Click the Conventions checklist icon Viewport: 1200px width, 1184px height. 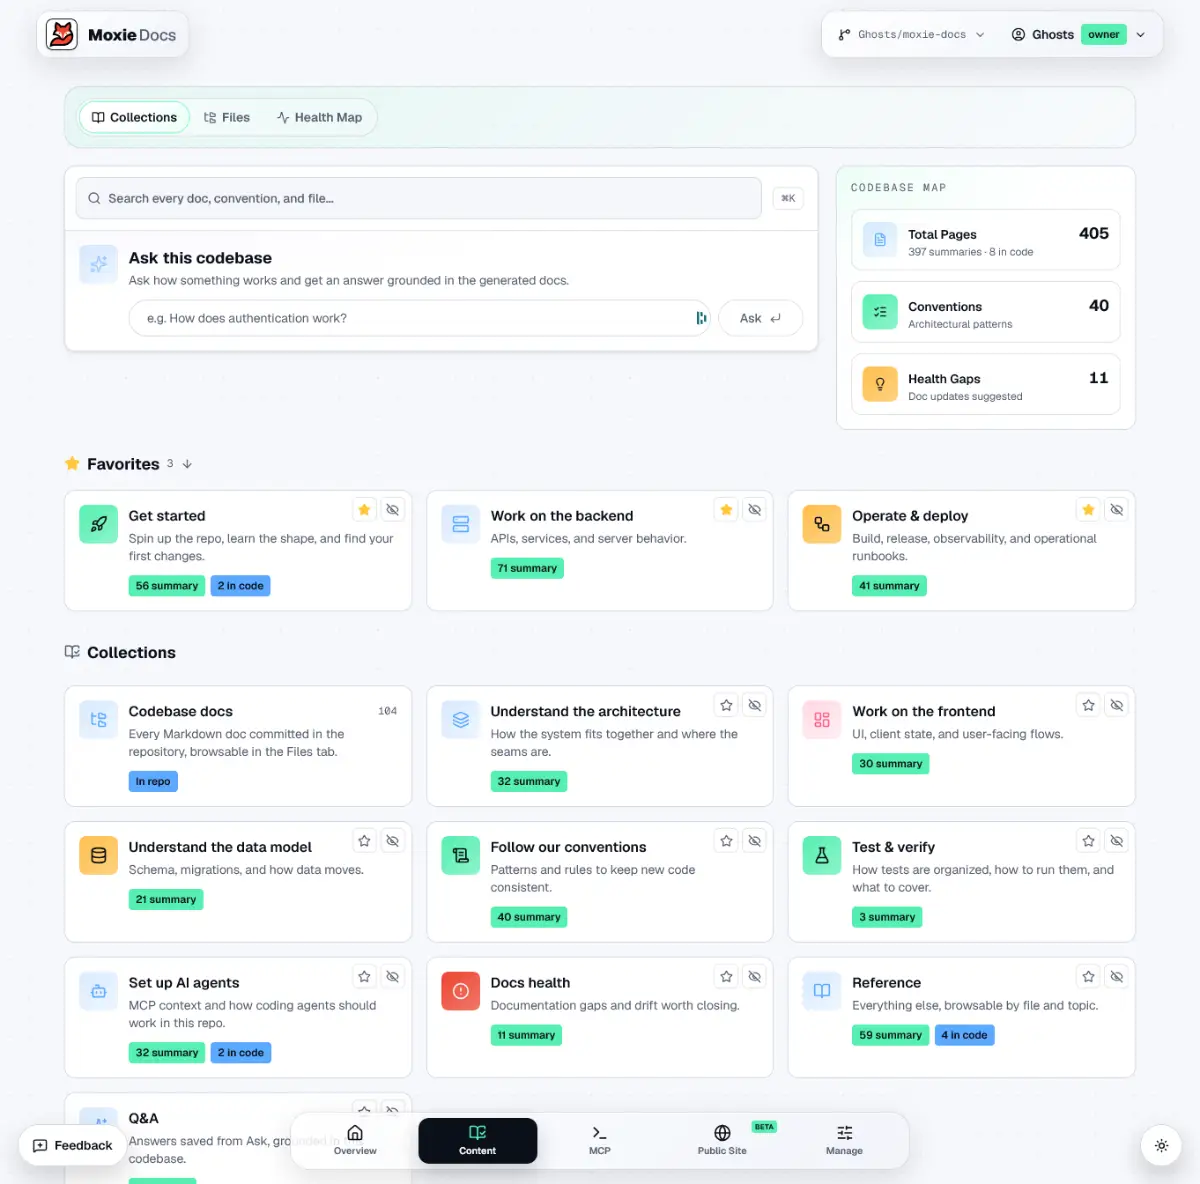click(880, 312)
